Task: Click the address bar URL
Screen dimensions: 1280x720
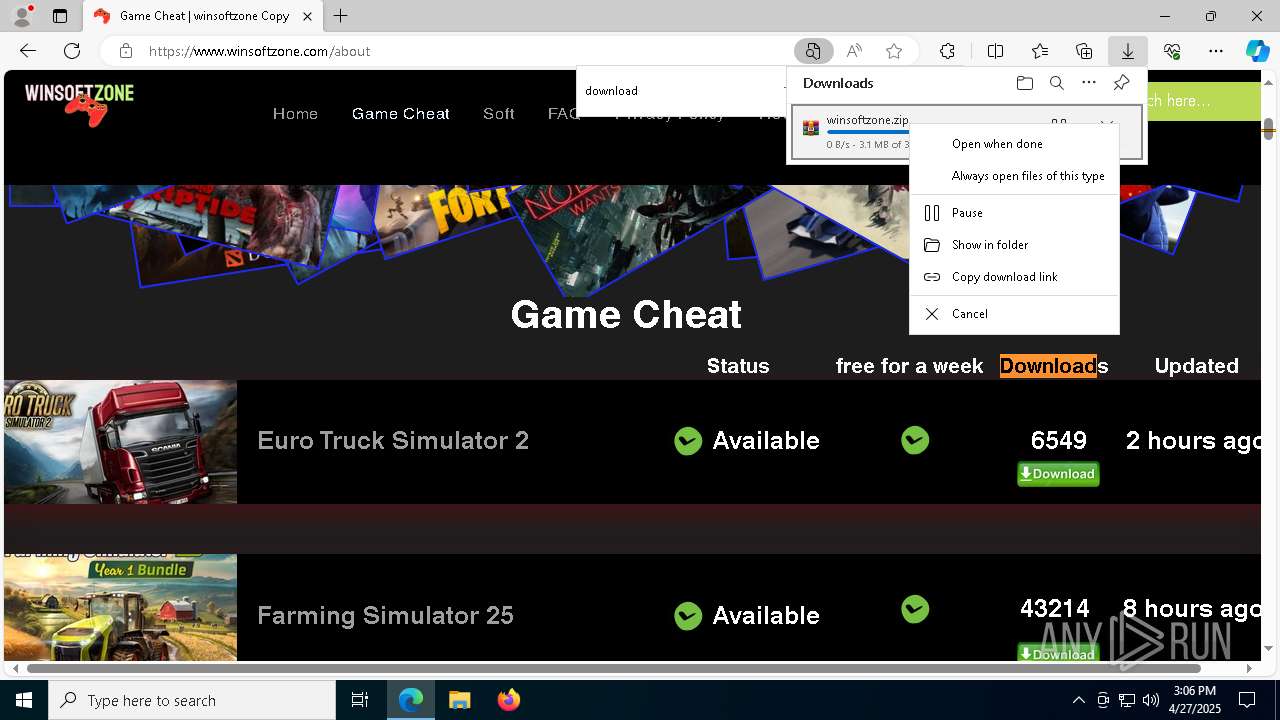Action: click(x=260, y=51)
